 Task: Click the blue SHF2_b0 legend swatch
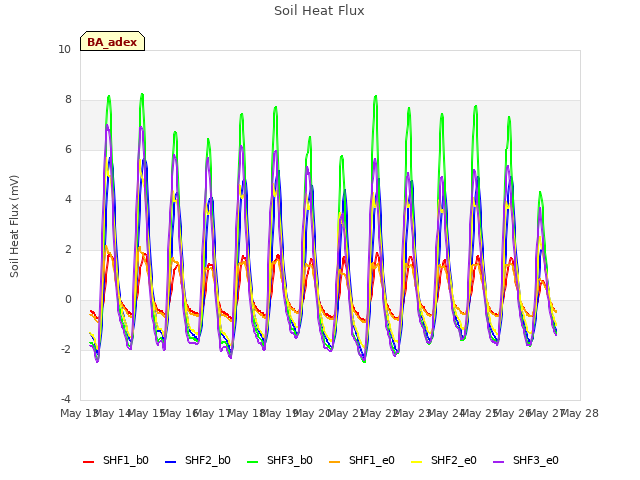point(171,462)
